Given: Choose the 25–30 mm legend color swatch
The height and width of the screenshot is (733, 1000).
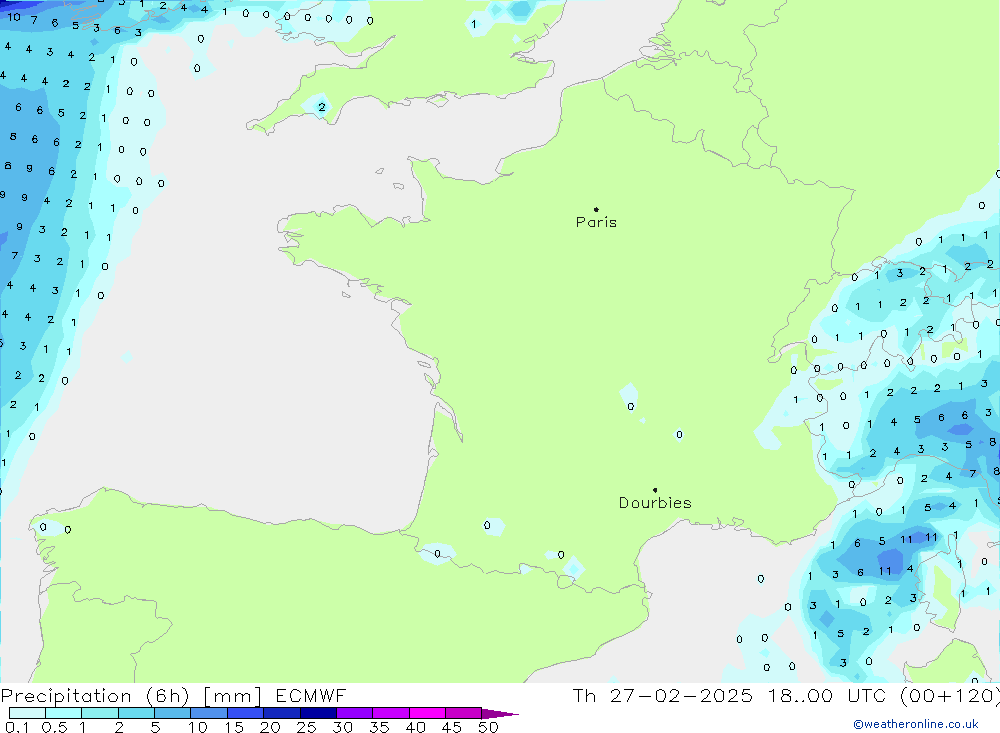Looking at the screenshot, I should [x=318, y=713].
